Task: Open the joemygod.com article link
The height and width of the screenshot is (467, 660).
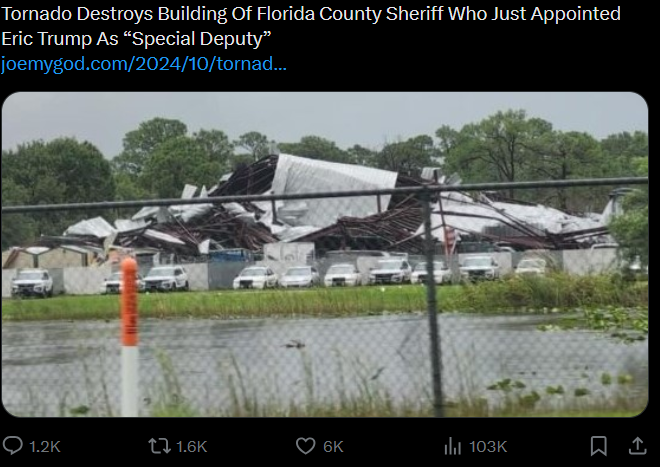Action: point(144,64)
